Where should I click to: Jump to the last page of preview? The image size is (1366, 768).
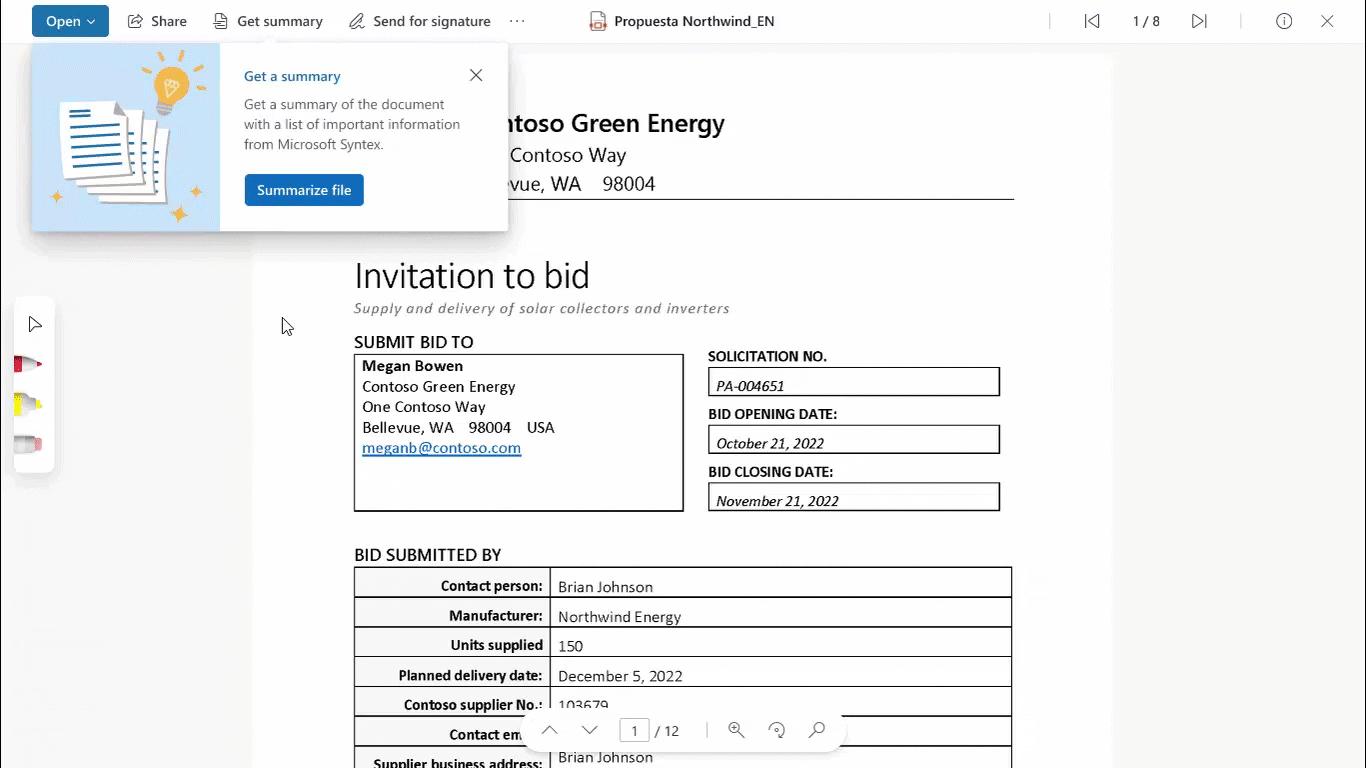(1199, 20)
